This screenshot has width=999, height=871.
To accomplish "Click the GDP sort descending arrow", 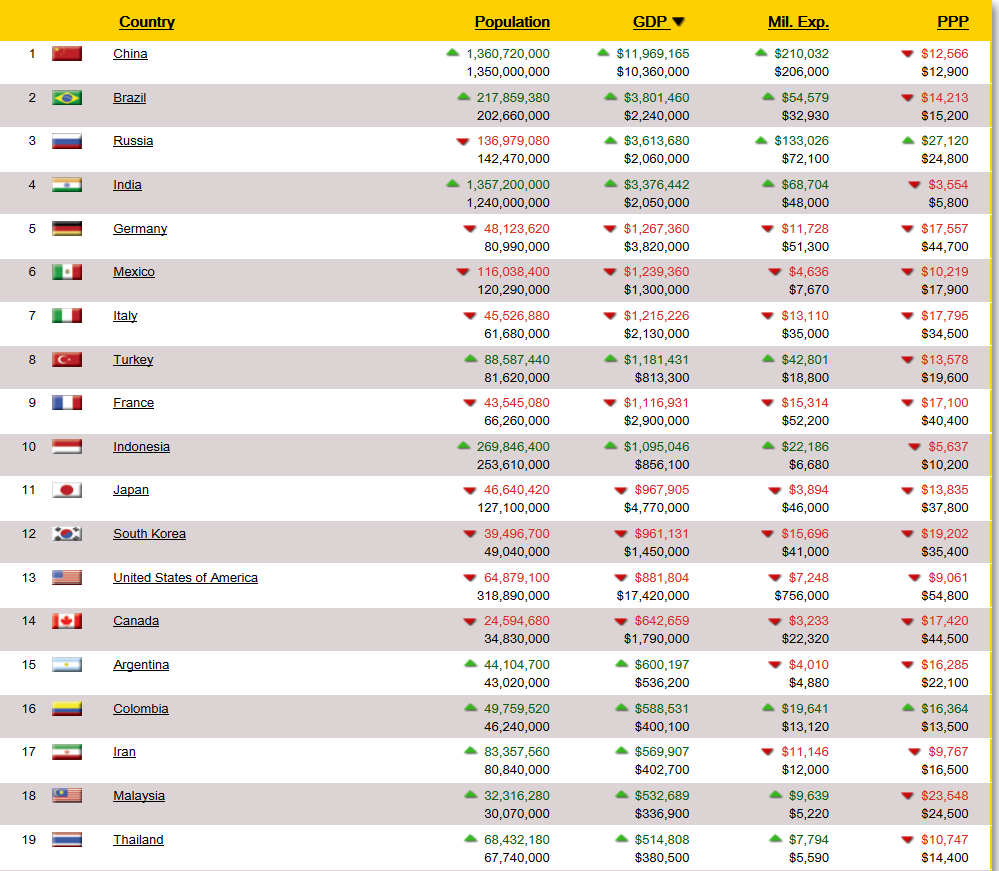I will tap(678, 22).
